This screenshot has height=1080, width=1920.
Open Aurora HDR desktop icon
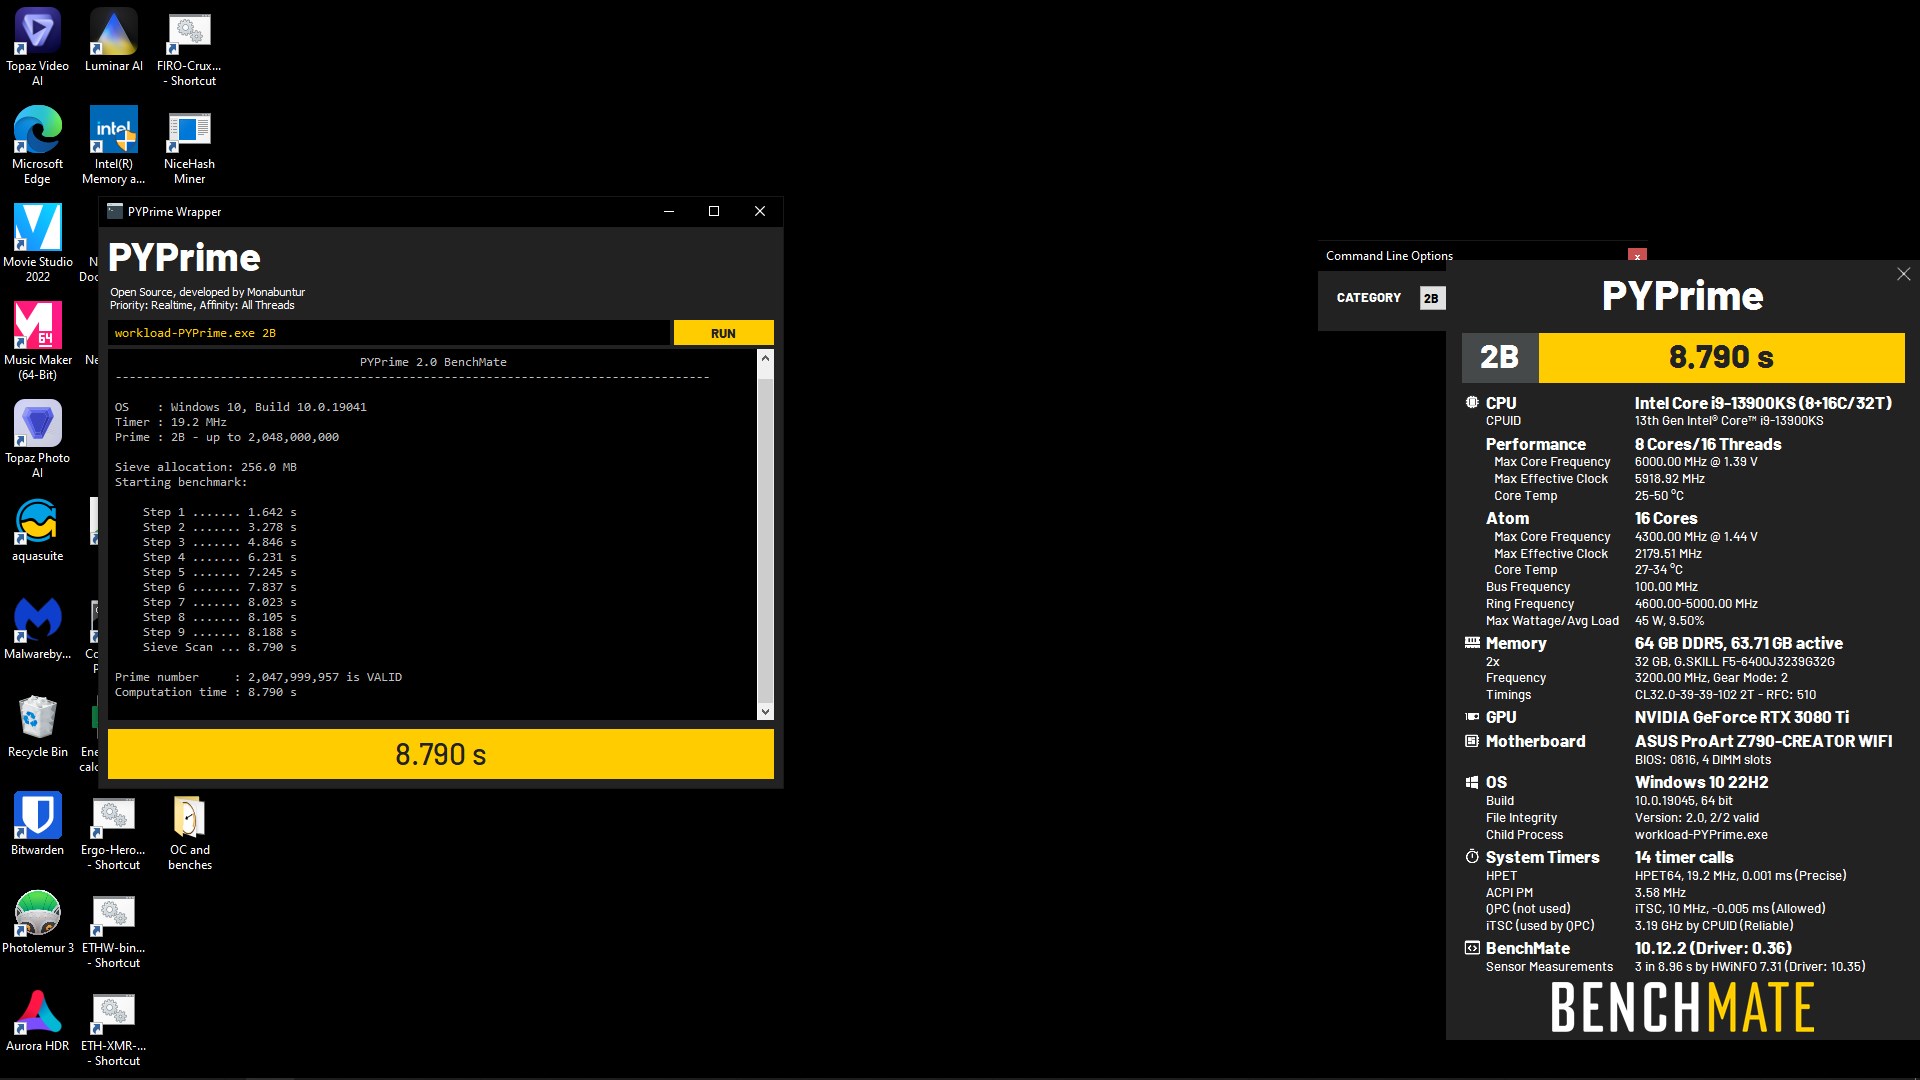pos(38,1020)
